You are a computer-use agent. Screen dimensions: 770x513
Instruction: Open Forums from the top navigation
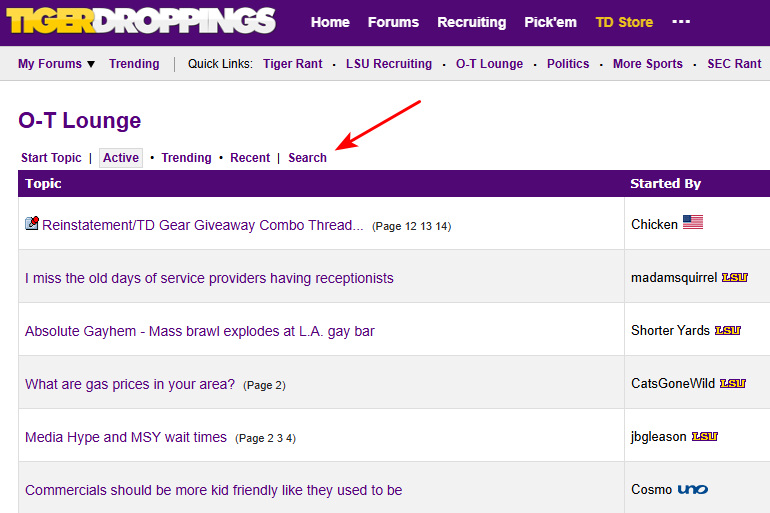click(393, 22)
